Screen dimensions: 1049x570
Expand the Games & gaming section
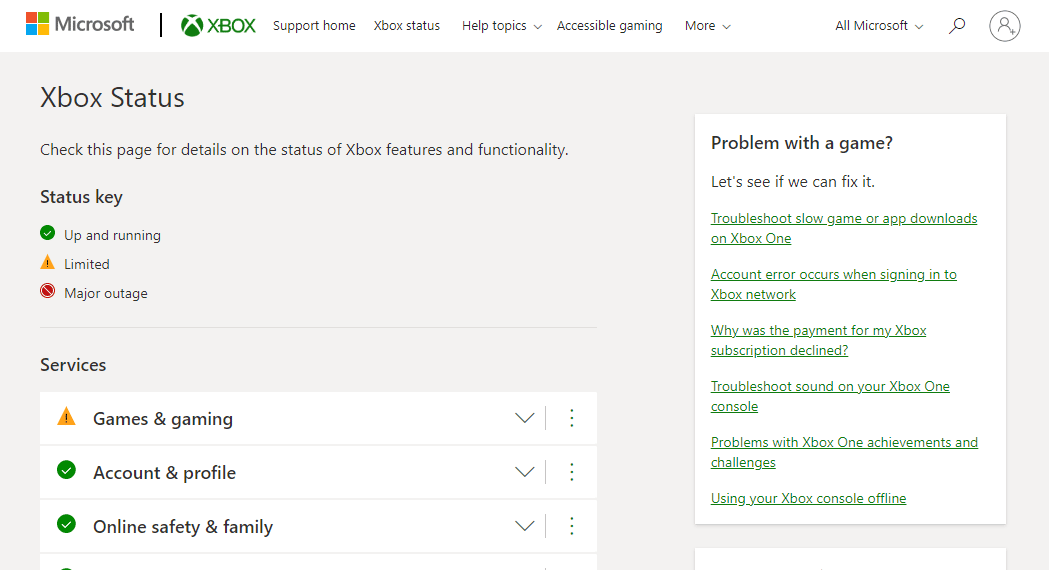coord(524,418)
